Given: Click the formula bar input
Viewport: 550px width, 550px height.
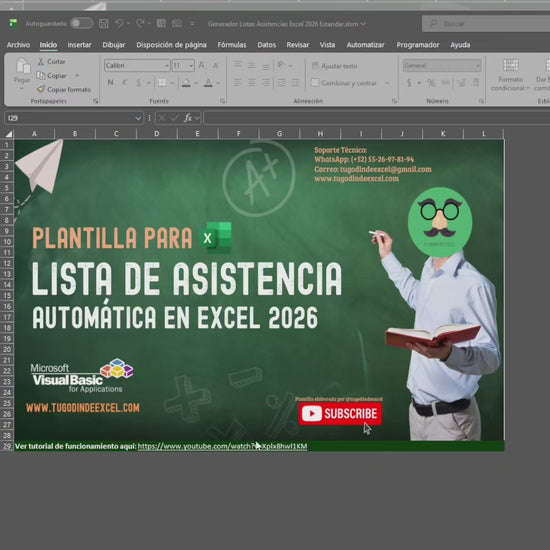Looking at the screenshot, I should coord(377,118).
